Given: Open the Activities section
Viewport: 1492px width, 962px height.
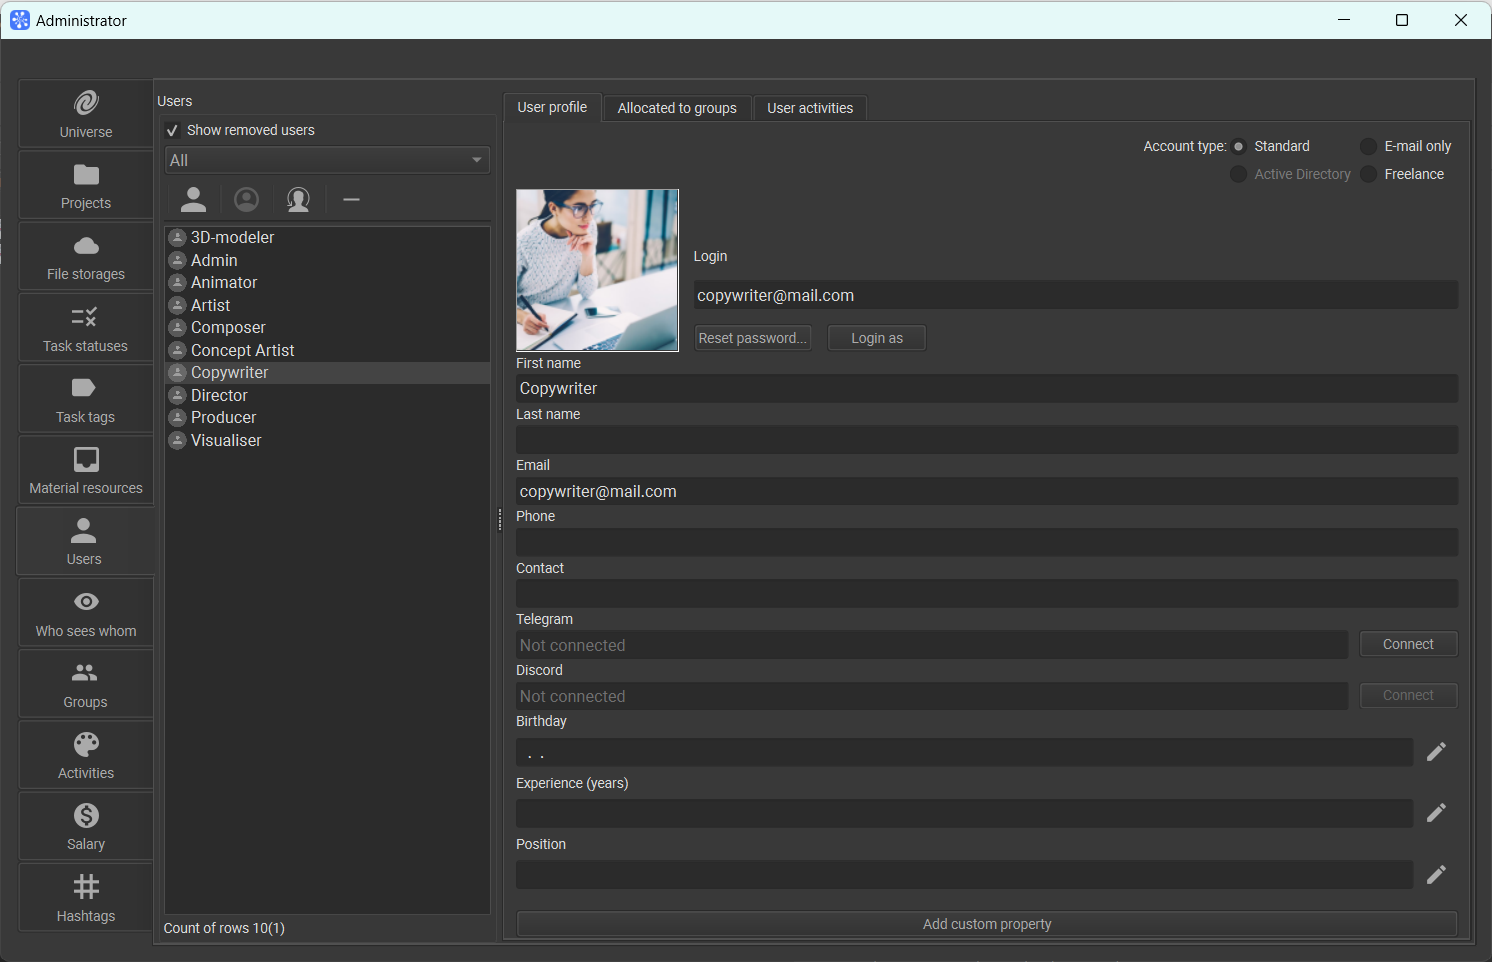Looking at the screenshot, I should pyautogui.click(x=86, y=755).
